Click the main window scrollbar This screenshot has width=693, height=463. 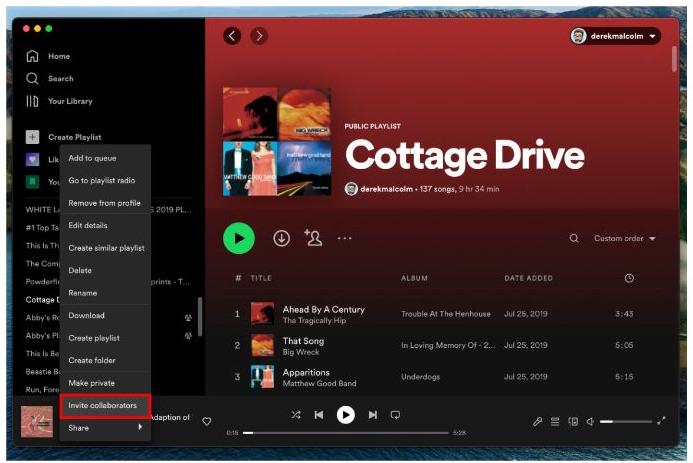[x=674, y=59]
